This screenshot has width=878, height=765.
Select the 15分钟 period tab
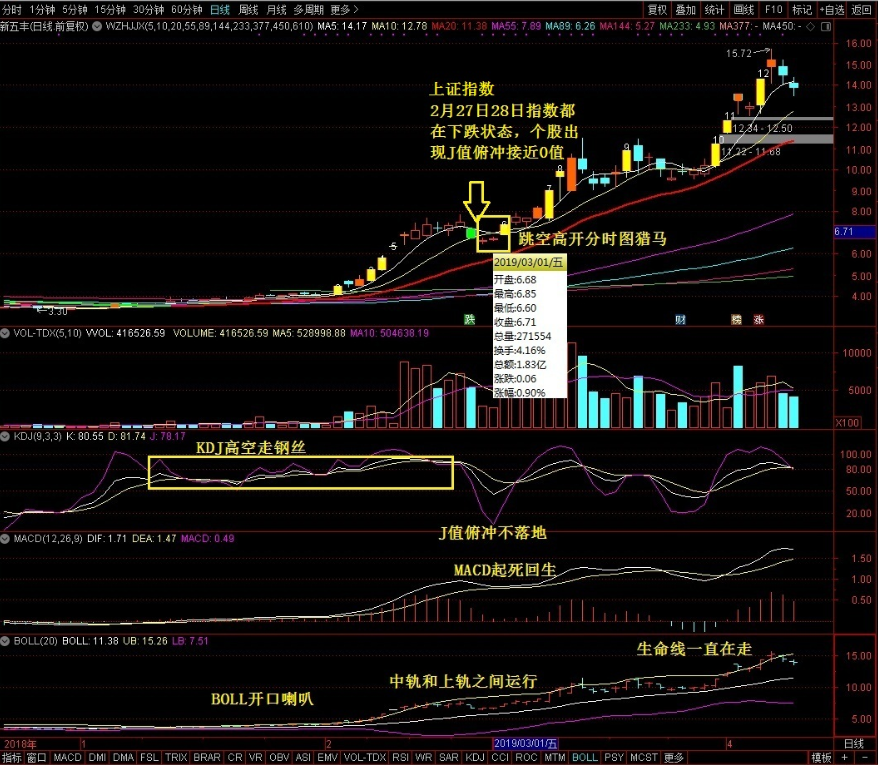pos(110,10)
